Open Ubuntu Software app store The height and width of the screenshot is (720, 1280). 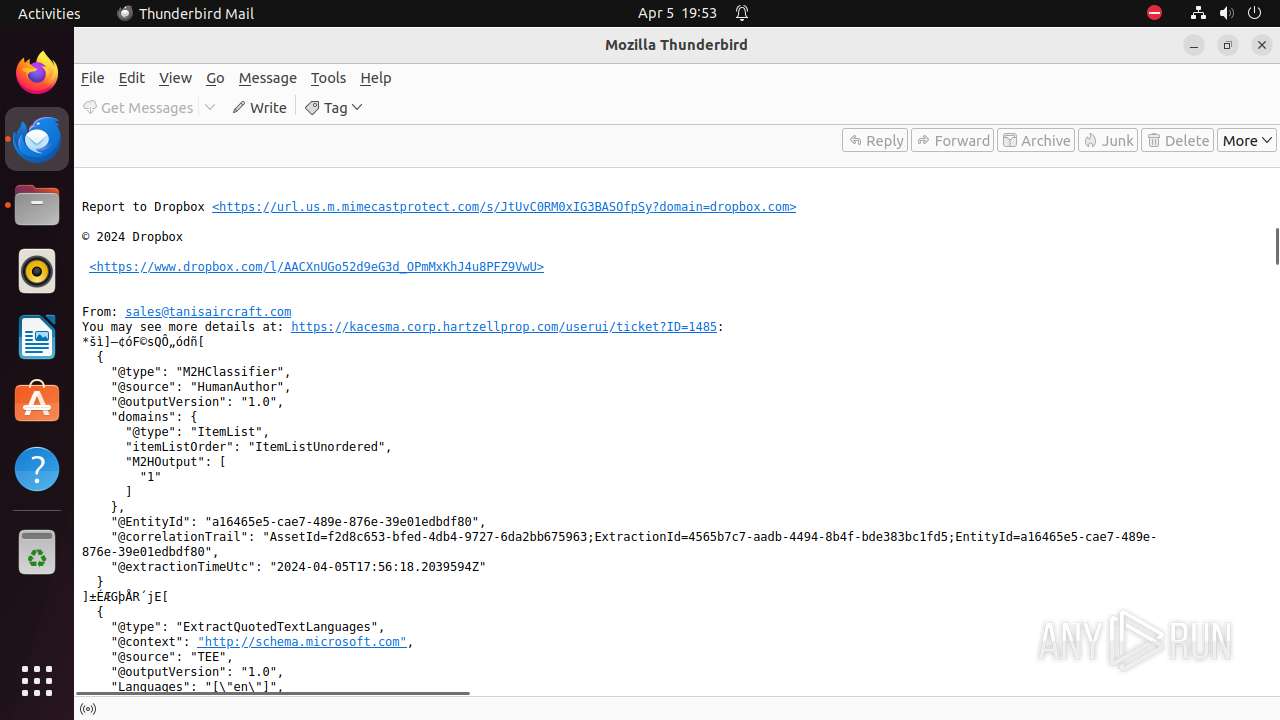click(37, 403)
